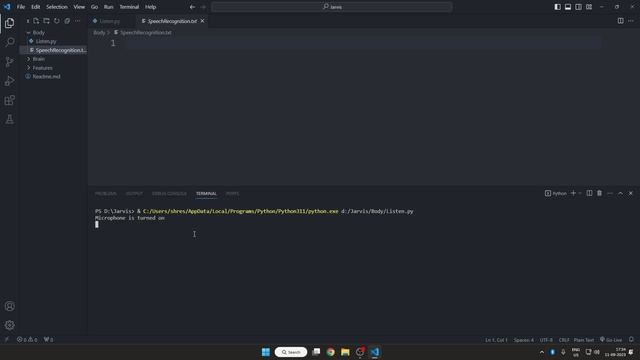Screen dimensions: 640x360
Task: Open remote window indicator in status bar
Action: point(7,340)
